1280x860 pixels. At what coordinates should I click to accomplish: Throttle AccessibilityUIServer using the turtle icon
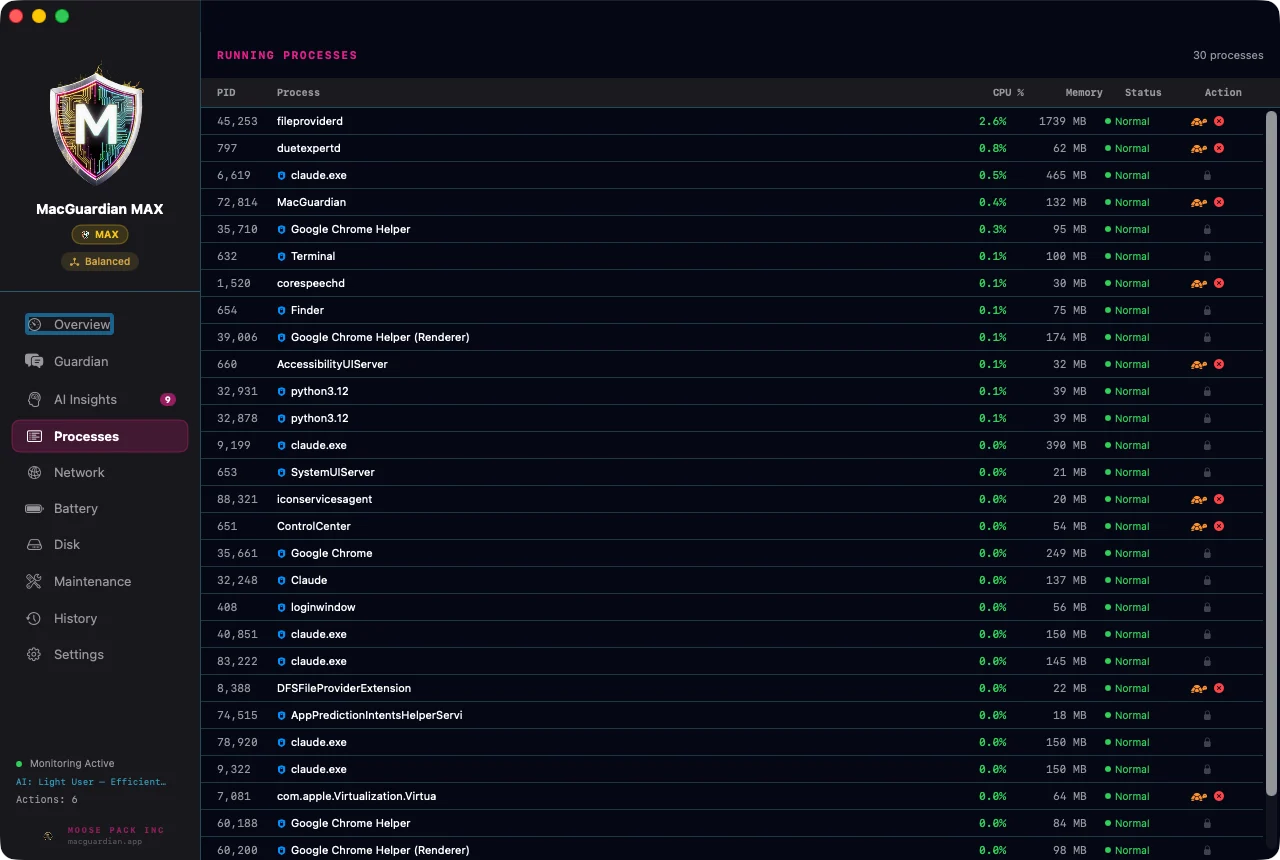point(1198,364)
